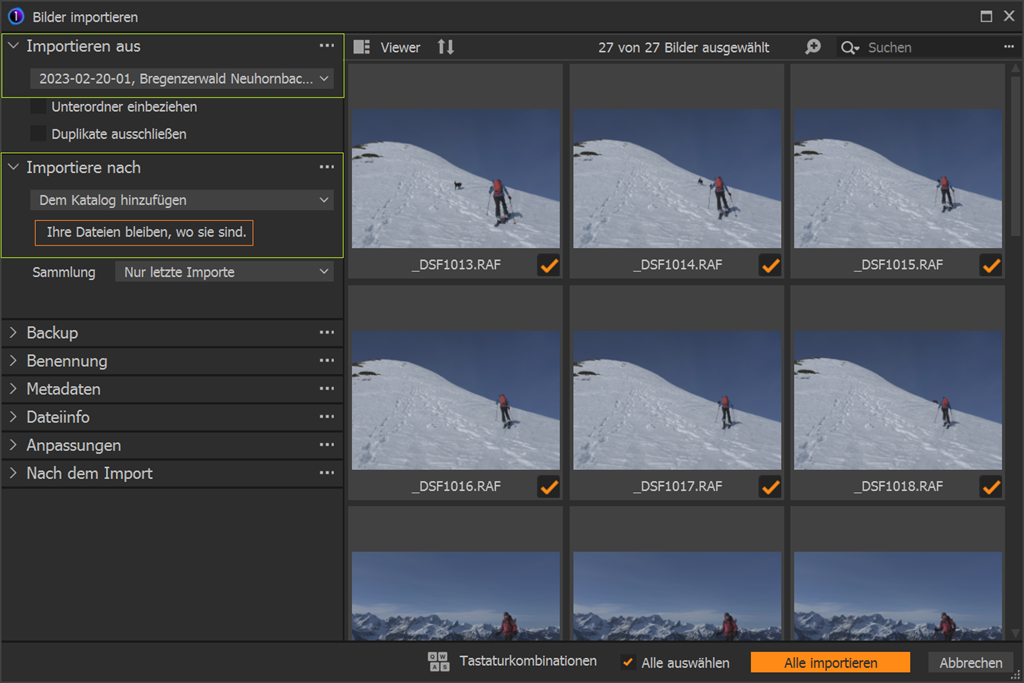Open the search options magnifier dropdown
Image resolution: width=1024 pixels, height=683 pixels.
pyautogui.click(x=850, y=48)
